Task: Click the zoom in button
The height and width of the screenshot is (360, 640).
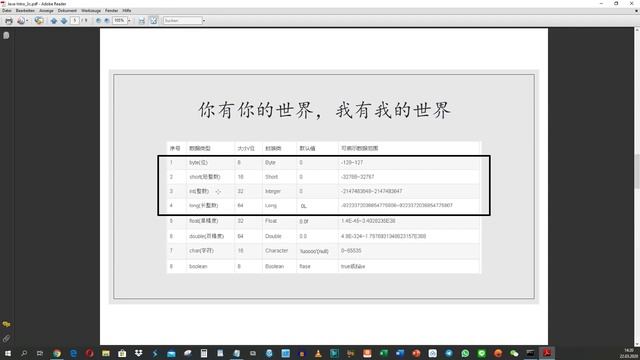Action: pyautogui.click(x=107, y=20)
